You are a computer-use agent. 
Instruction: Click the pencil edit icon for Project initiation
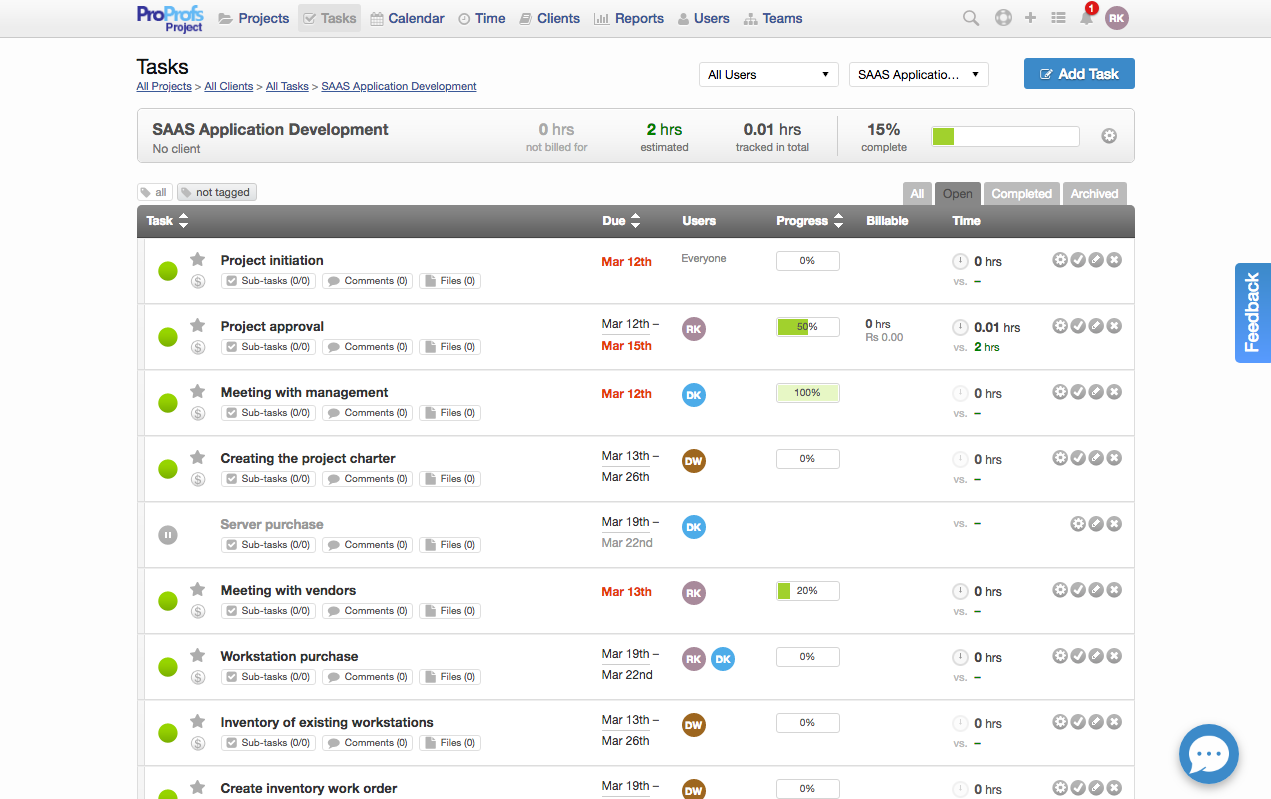coord(1096,260)
